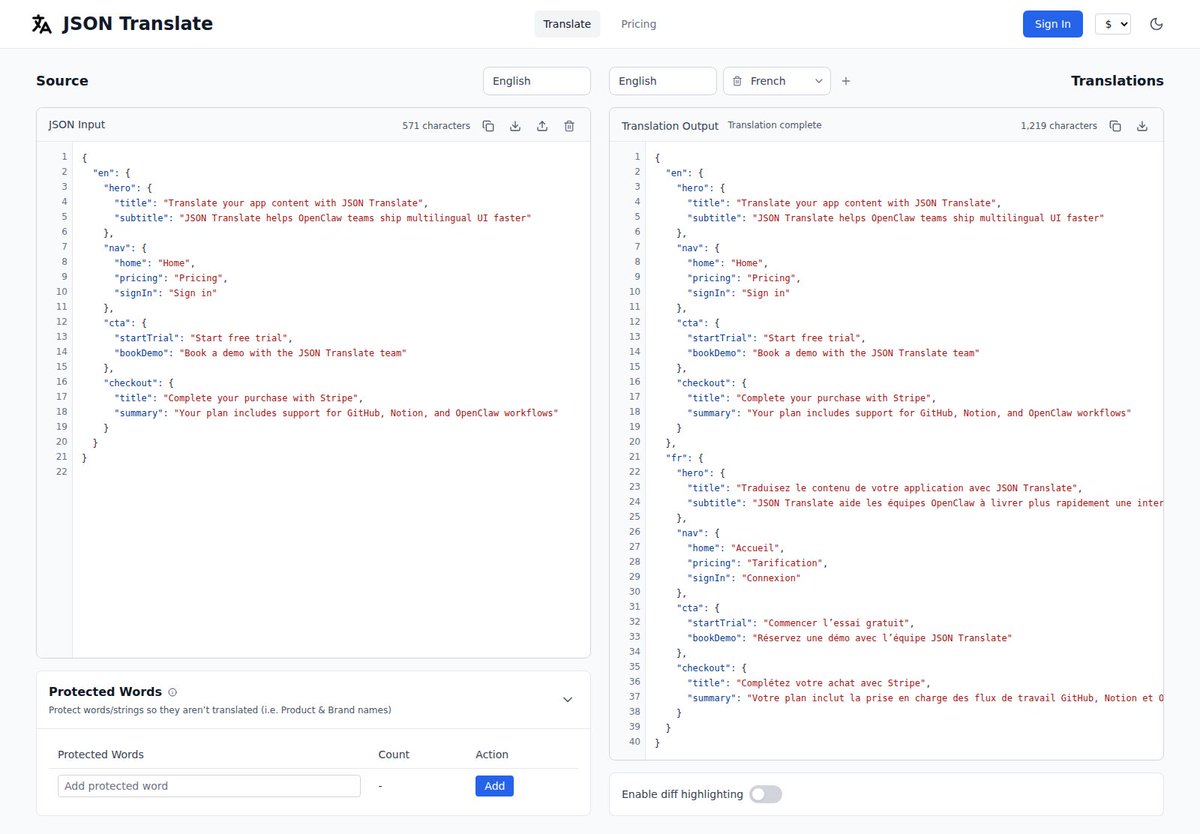This screenshot has width=1200, height=834.
Task: Click the Protected Words info icon
Action: 173,692
